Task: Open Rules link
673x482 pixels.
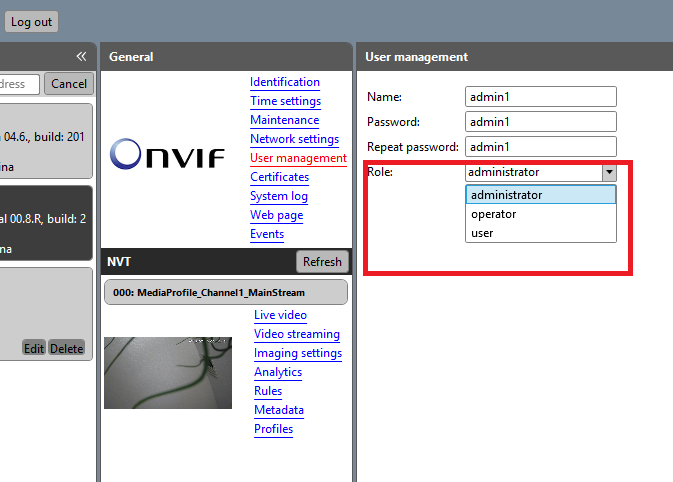Action: click(268, 391)
